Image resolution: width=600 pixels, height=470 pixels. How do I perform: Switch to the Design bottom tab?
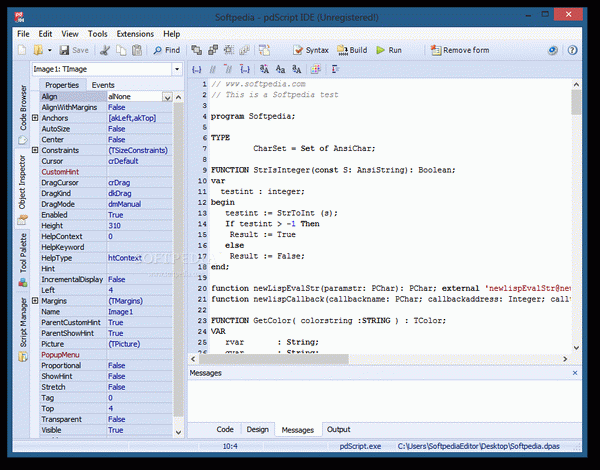pos(257,429)
